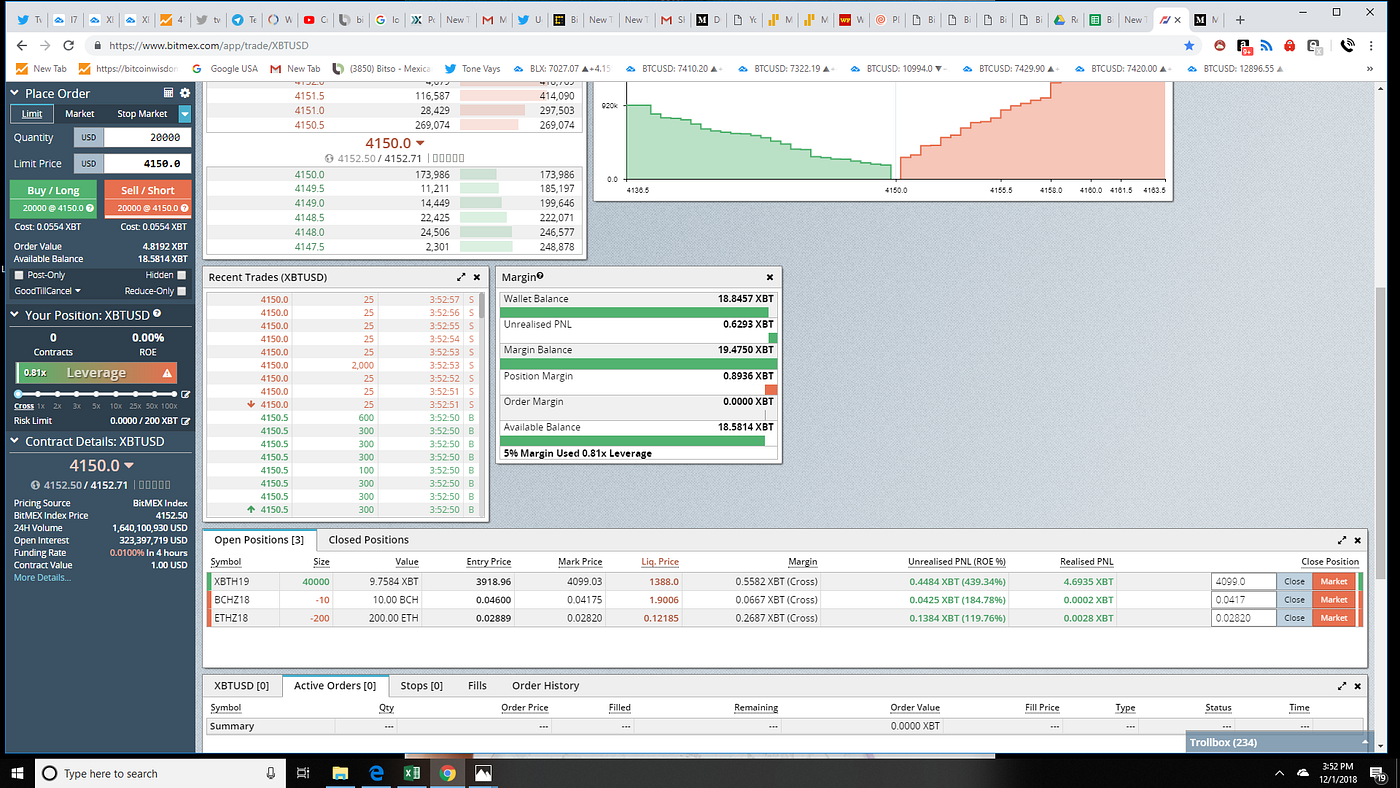Screen dimensions: 1400x788
Task: Close the Margin panel
Action: [x=770, y=277]
